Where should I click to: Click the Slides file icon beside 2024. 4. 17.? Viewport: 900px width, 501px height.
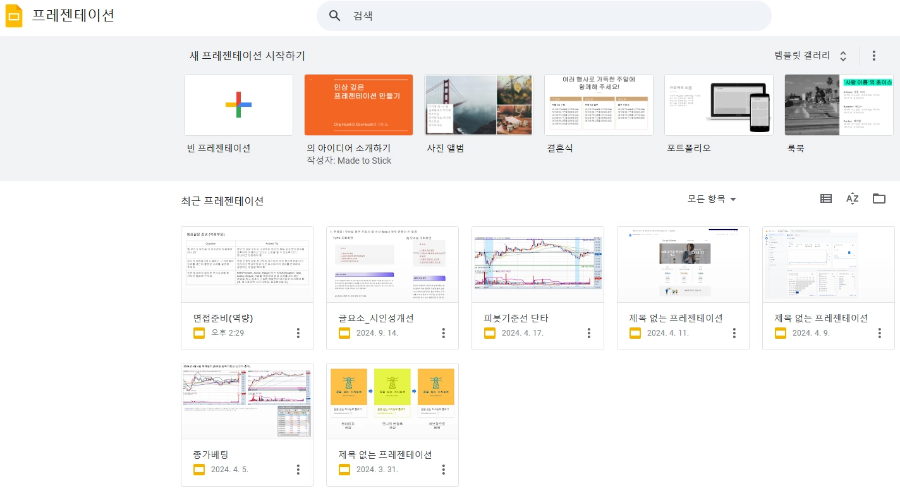490,333
